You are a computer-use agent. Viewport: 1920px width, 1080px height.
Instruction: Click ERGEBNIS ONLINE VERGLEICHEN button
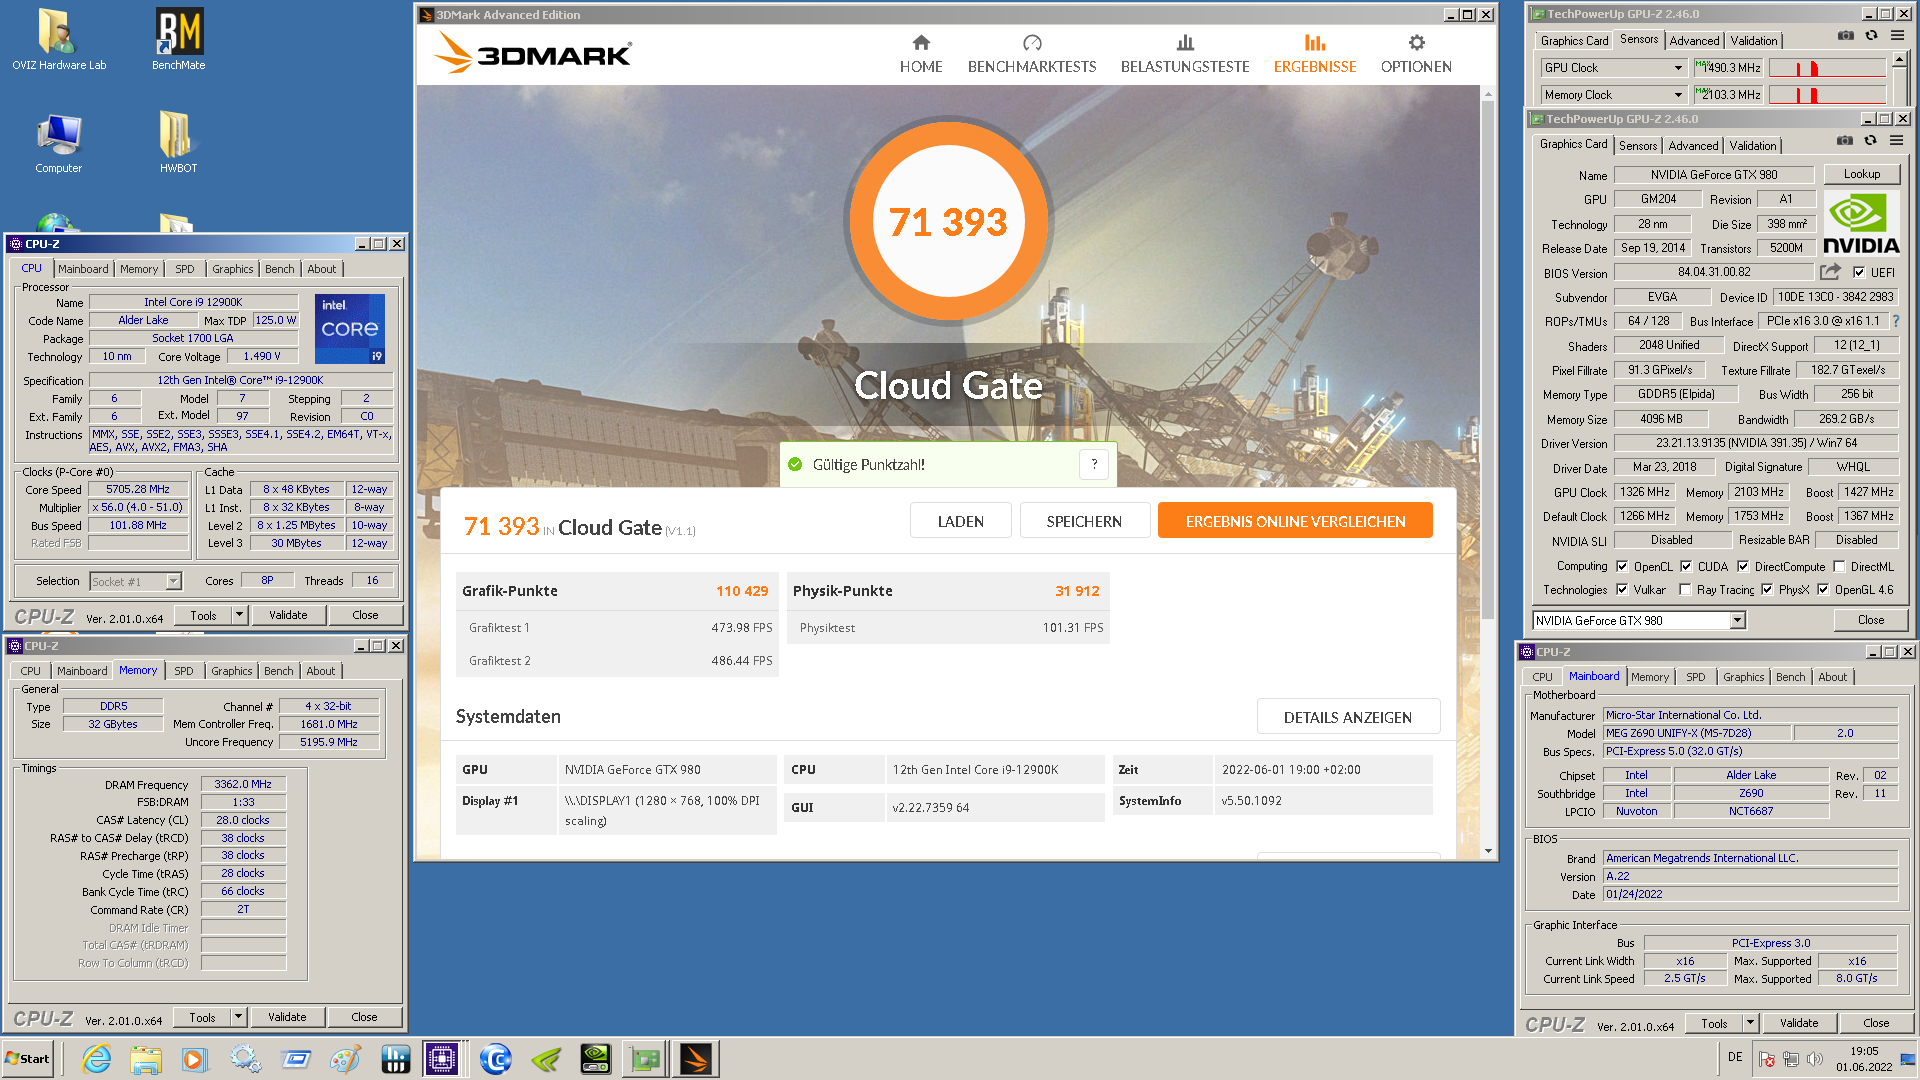[1295, 521]
